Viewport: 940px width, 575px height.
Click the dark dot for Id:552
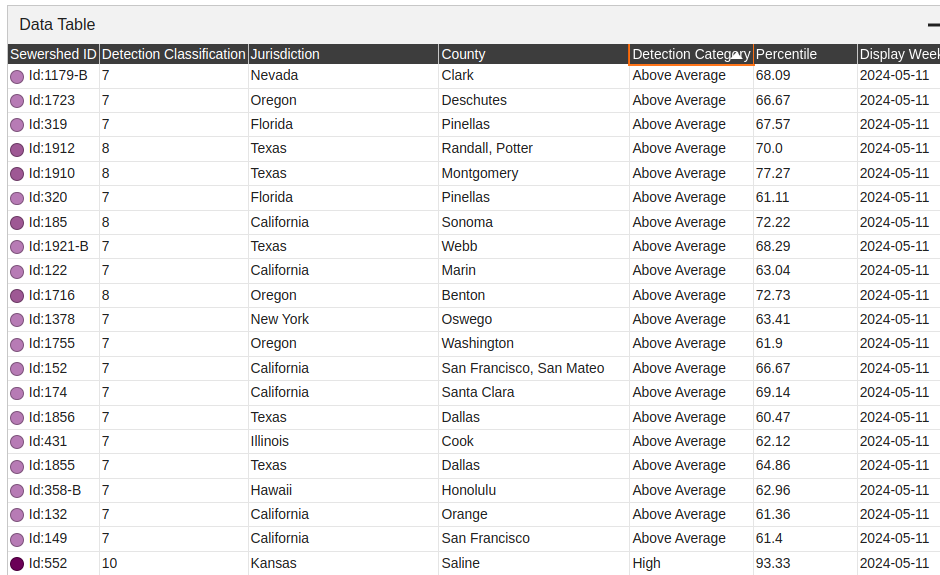pos(17,564)
